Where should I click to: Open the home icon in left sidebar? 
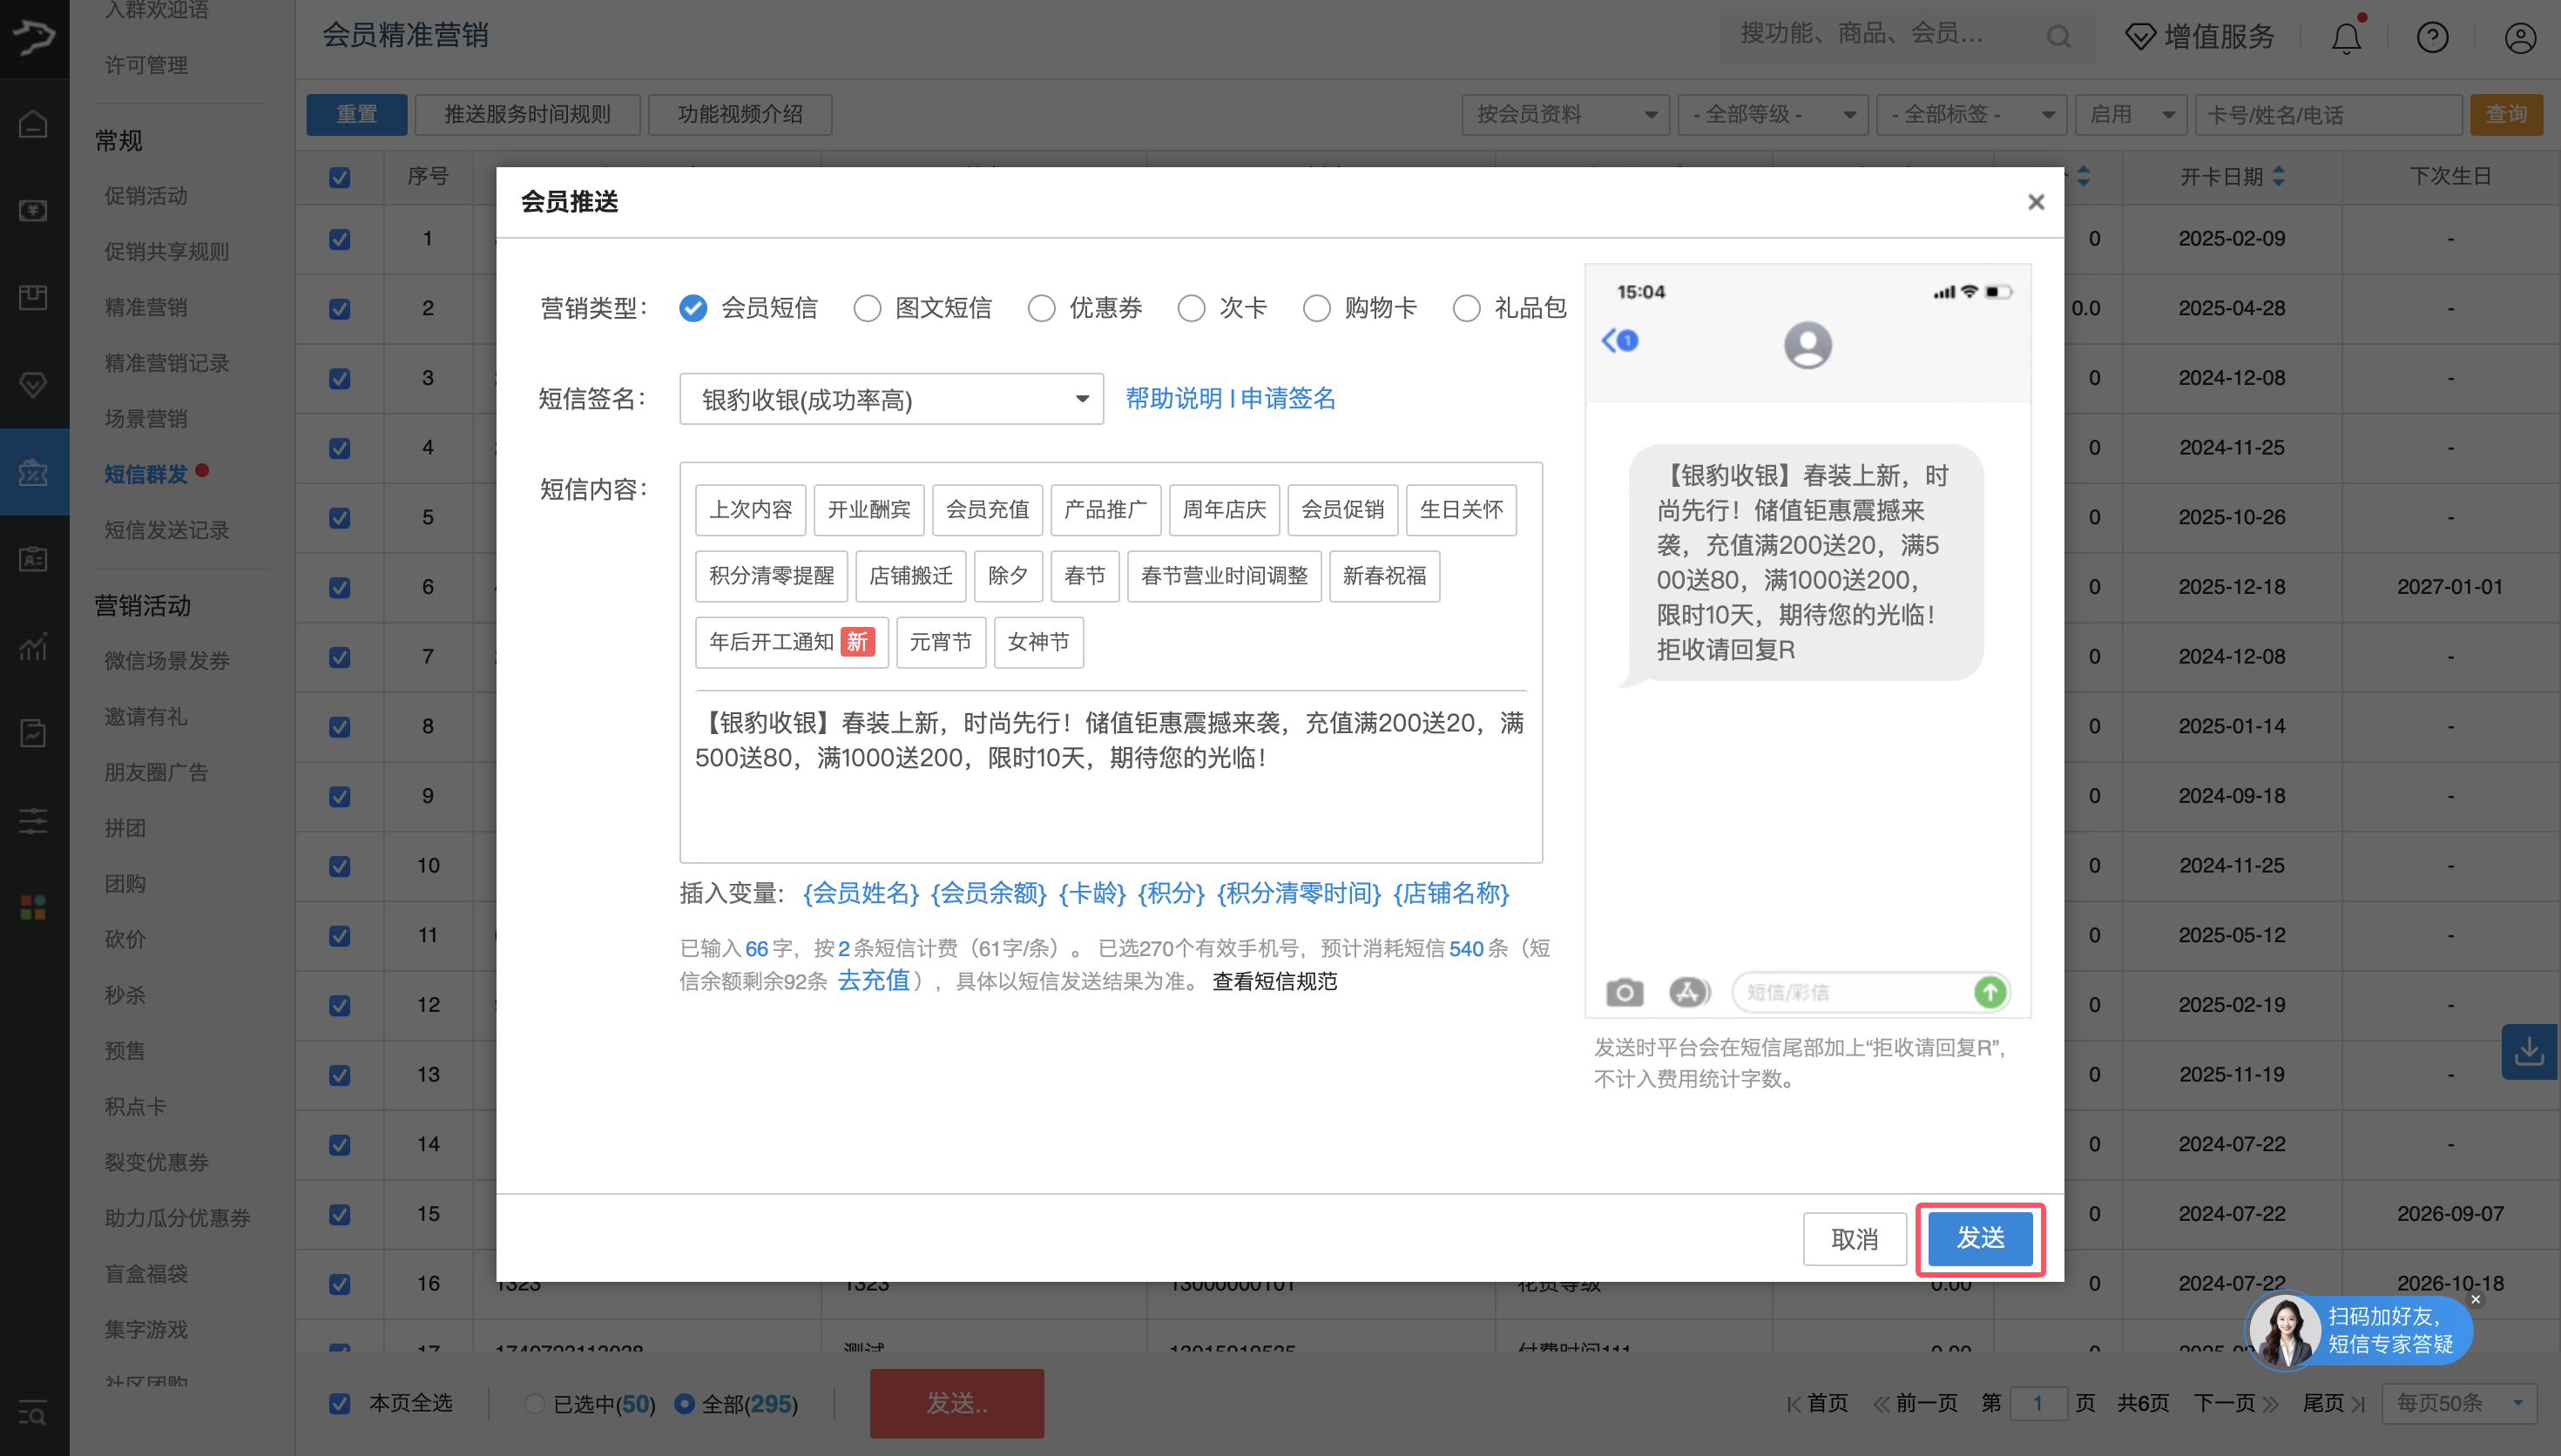coord(33,124)
